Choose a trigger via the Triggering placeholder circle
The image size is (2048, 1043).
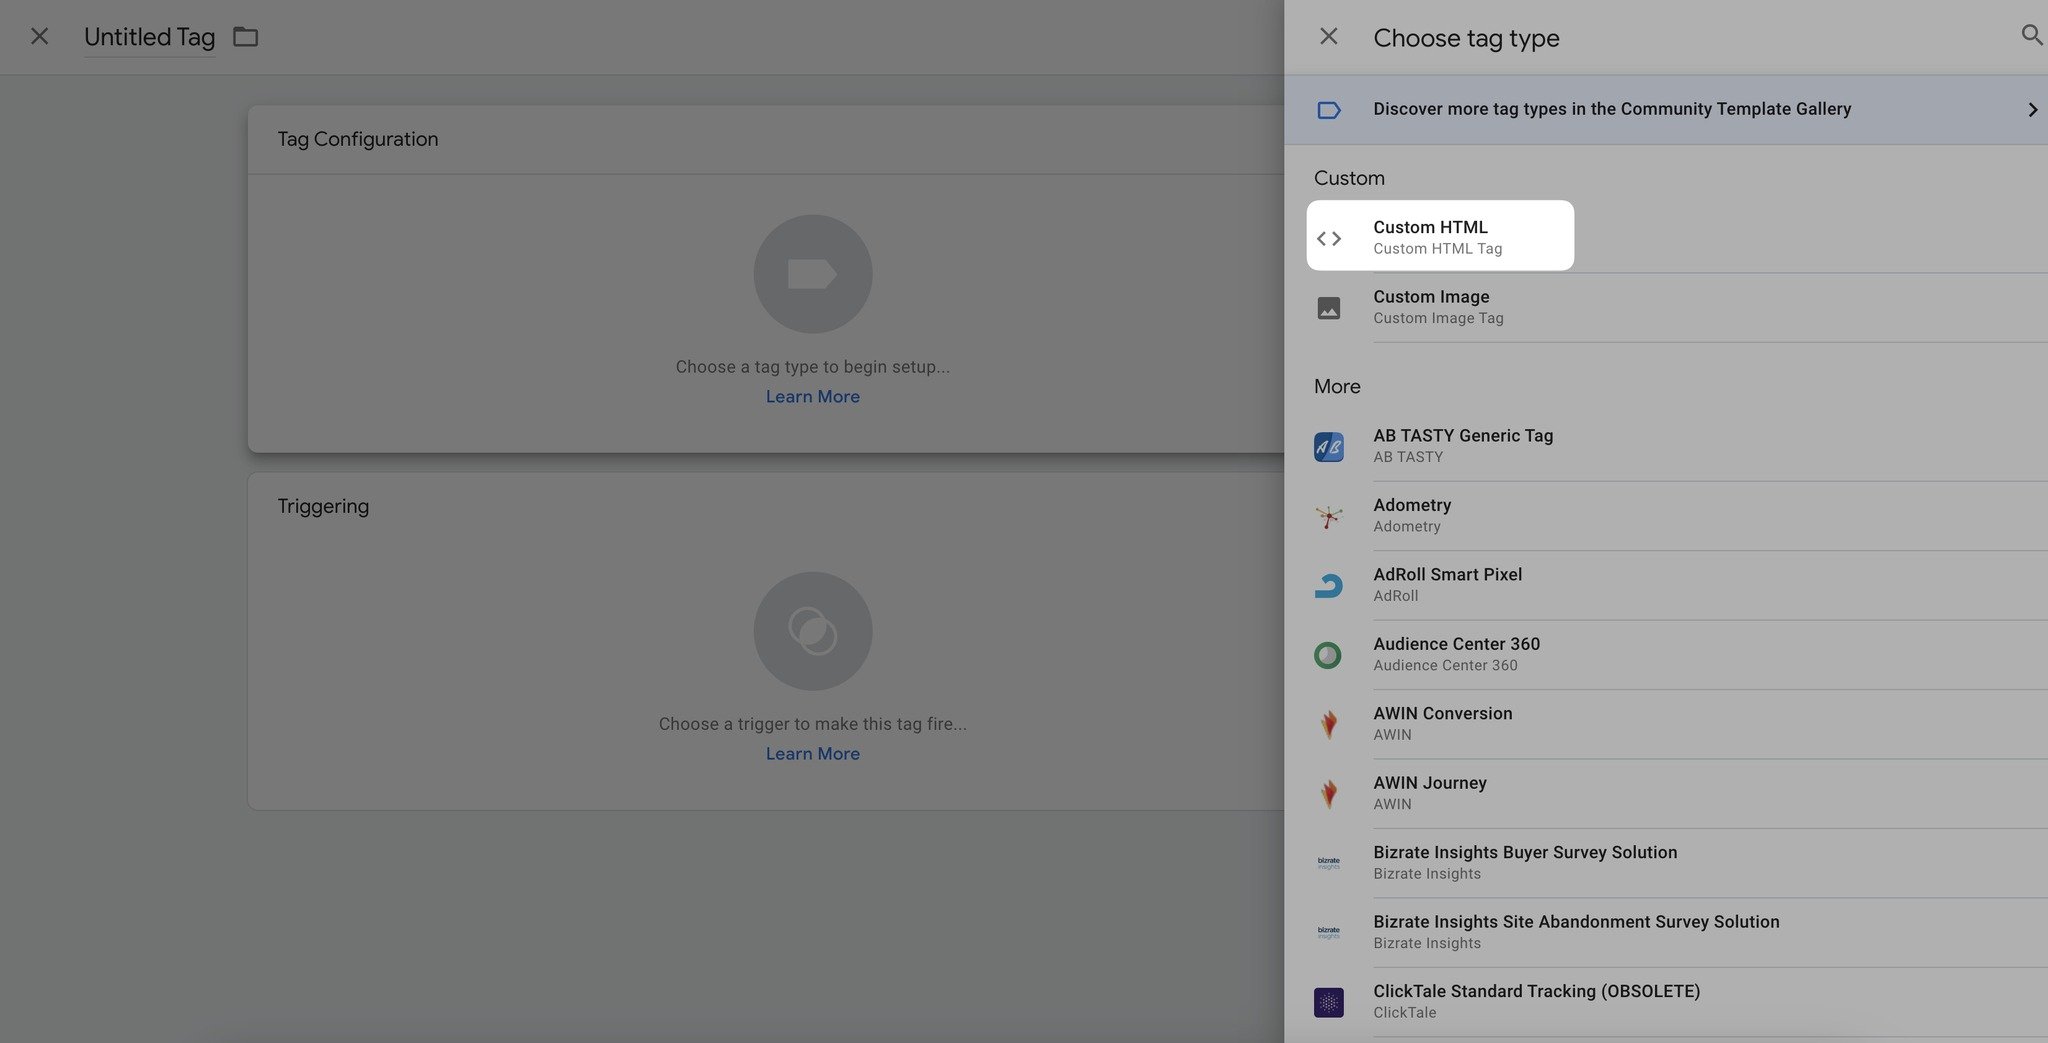812,631
